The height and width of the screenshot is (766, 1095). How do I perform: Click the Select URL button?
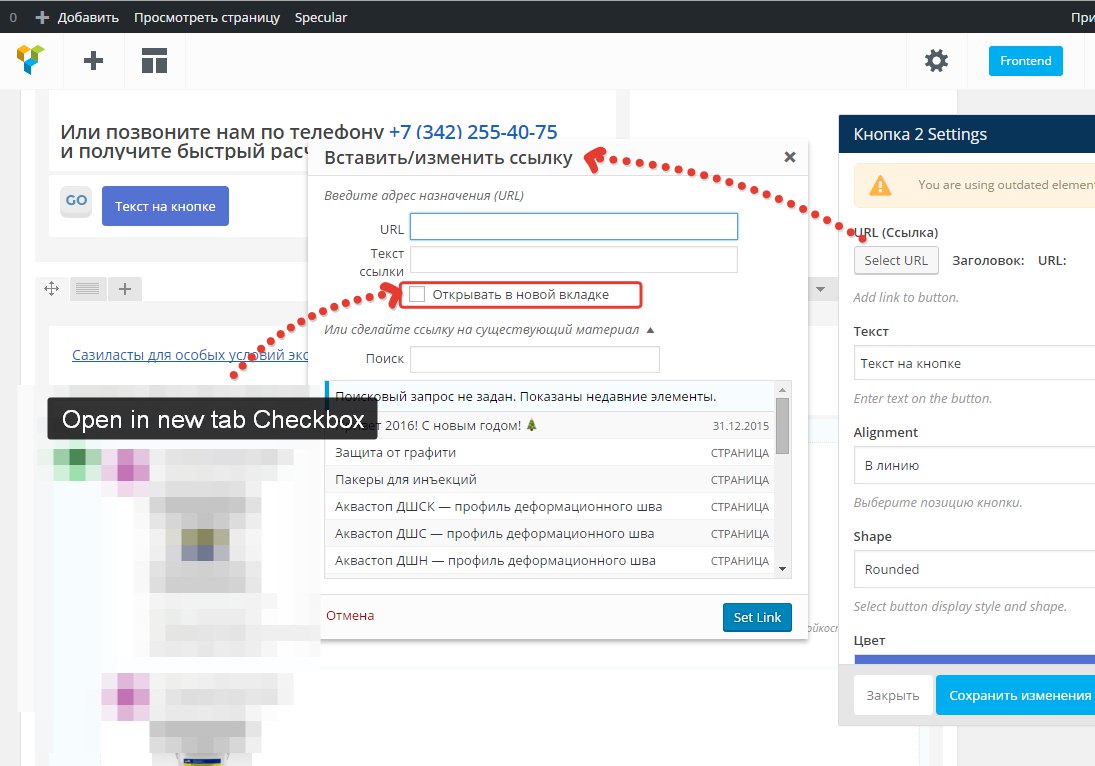pyautogui.click(x=896, y=260)
